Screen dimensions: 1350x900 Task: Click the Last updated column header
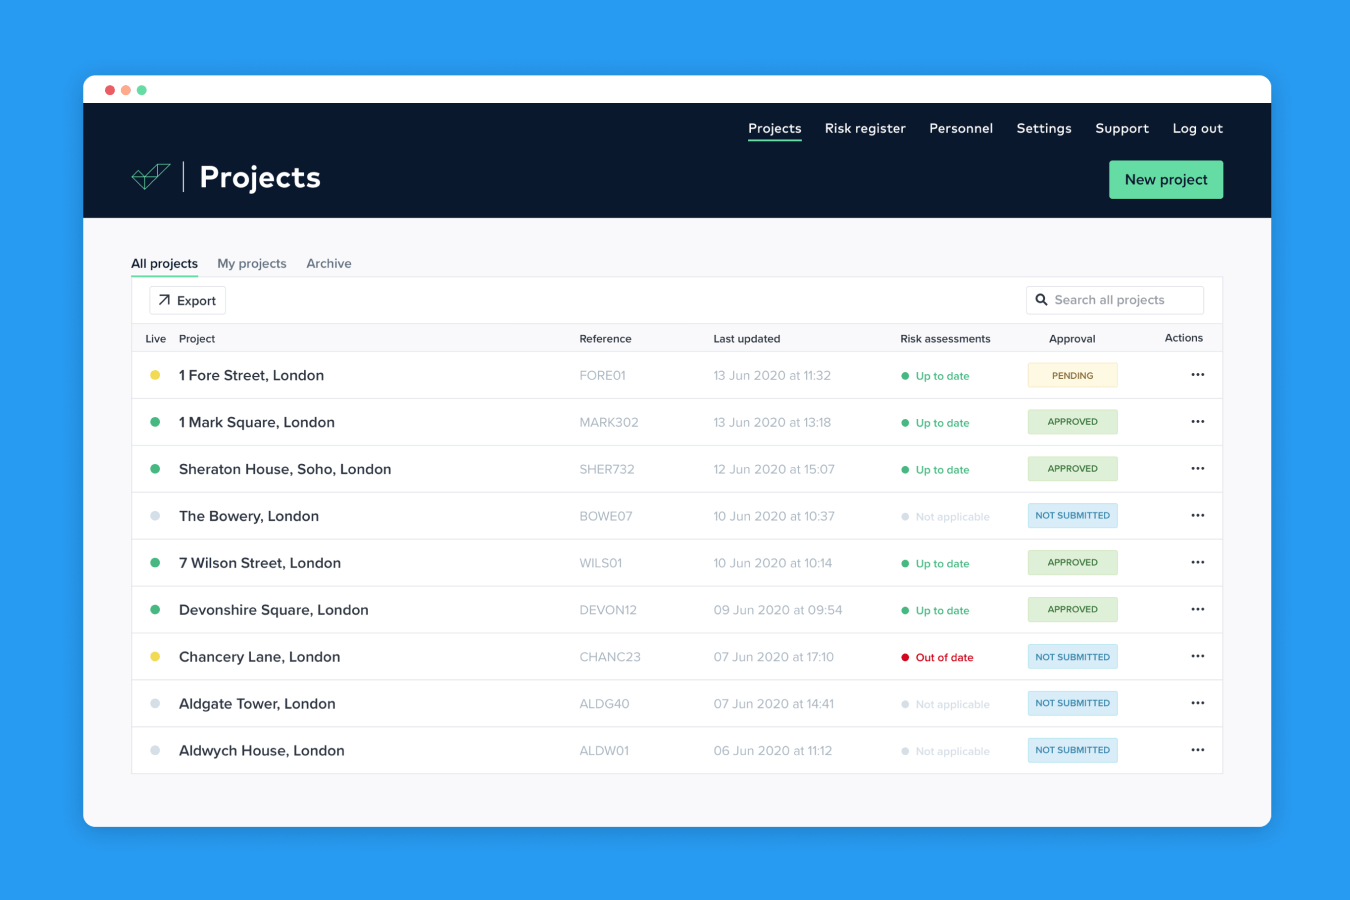pyautogui.click(x=747, y=339)
